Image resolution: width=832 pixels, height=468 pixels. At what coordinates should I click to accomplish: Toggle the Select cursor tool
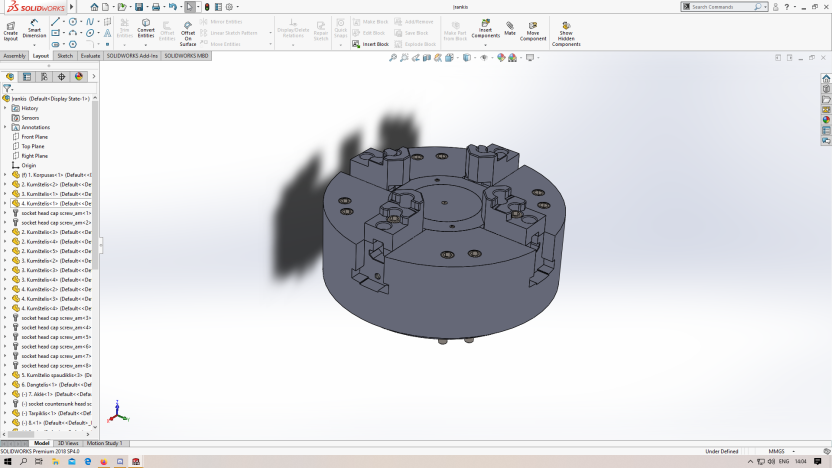click(190, 7)
